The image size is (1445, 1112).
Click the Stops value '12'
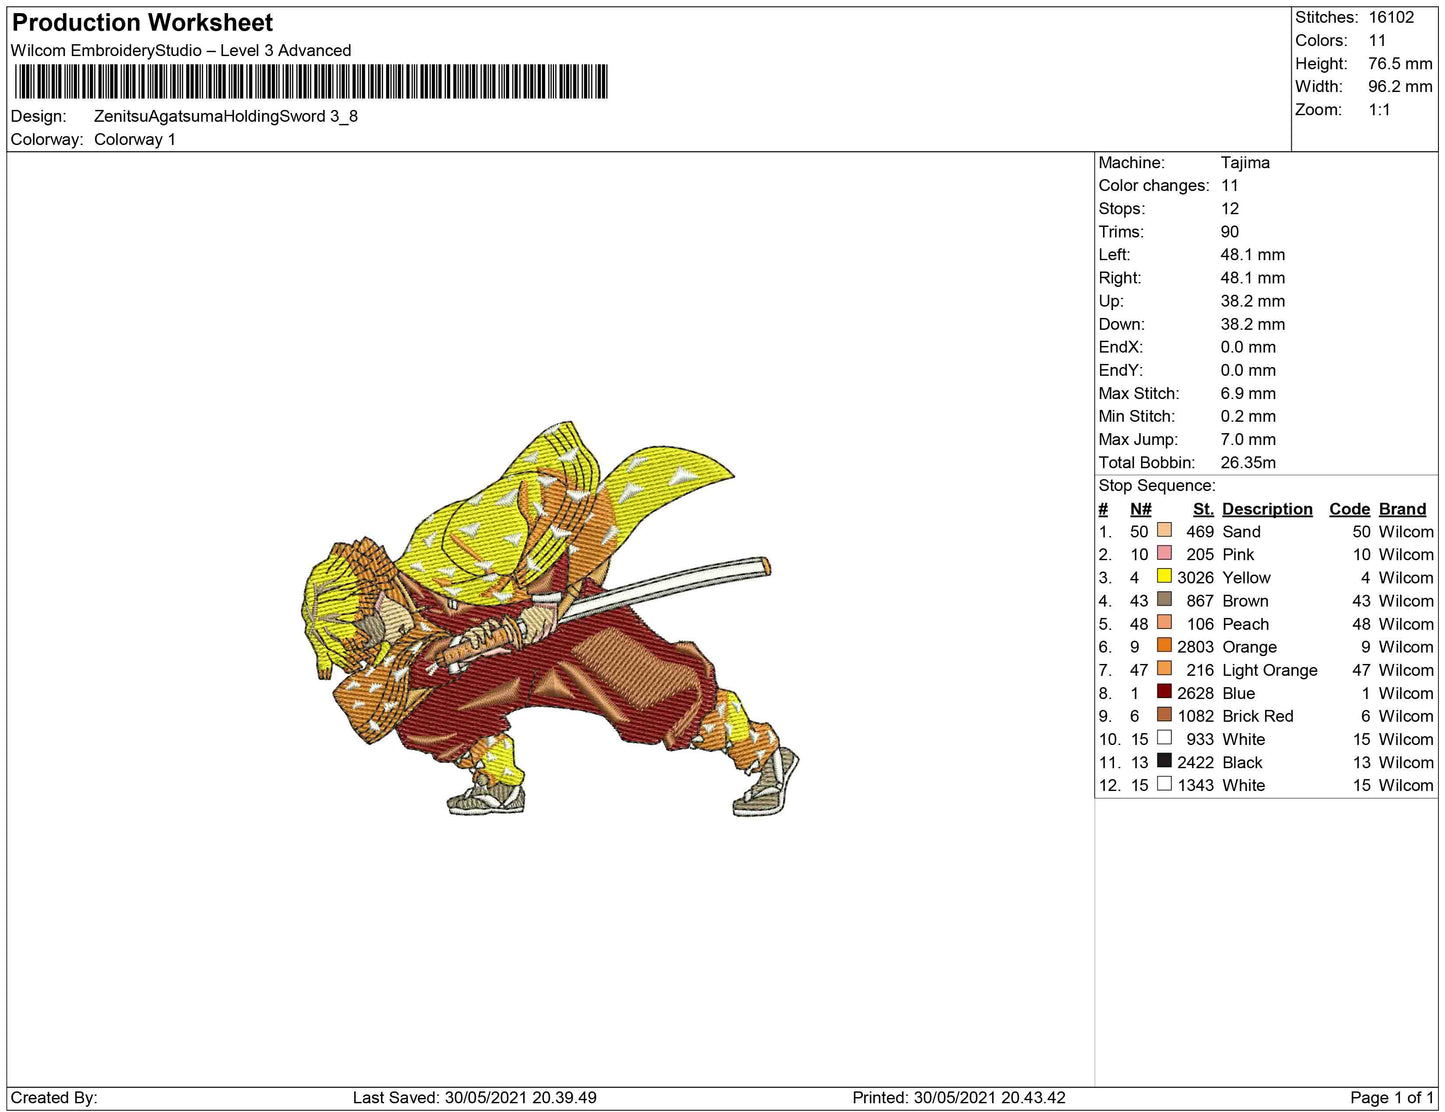[x=1230, y=208]
